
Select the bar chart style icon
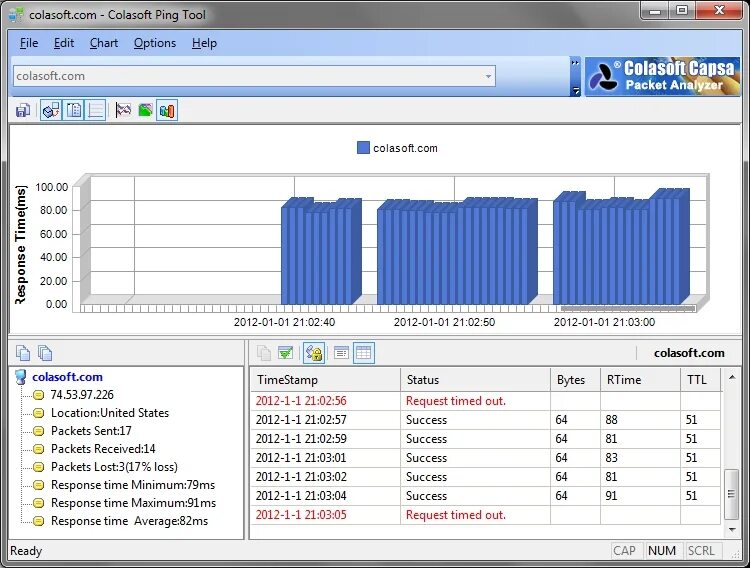[167, 111]
